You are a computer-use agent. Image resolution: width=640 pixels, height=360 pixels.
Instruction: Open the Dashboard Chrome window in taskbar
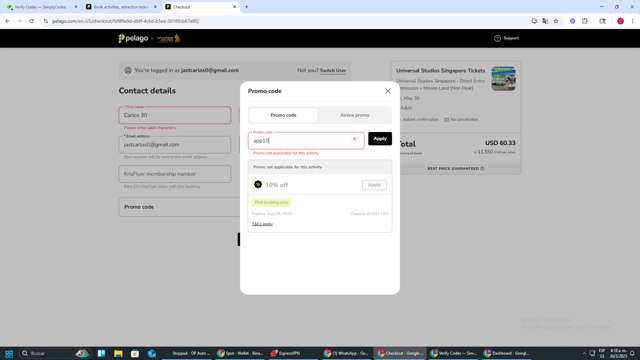506,353
